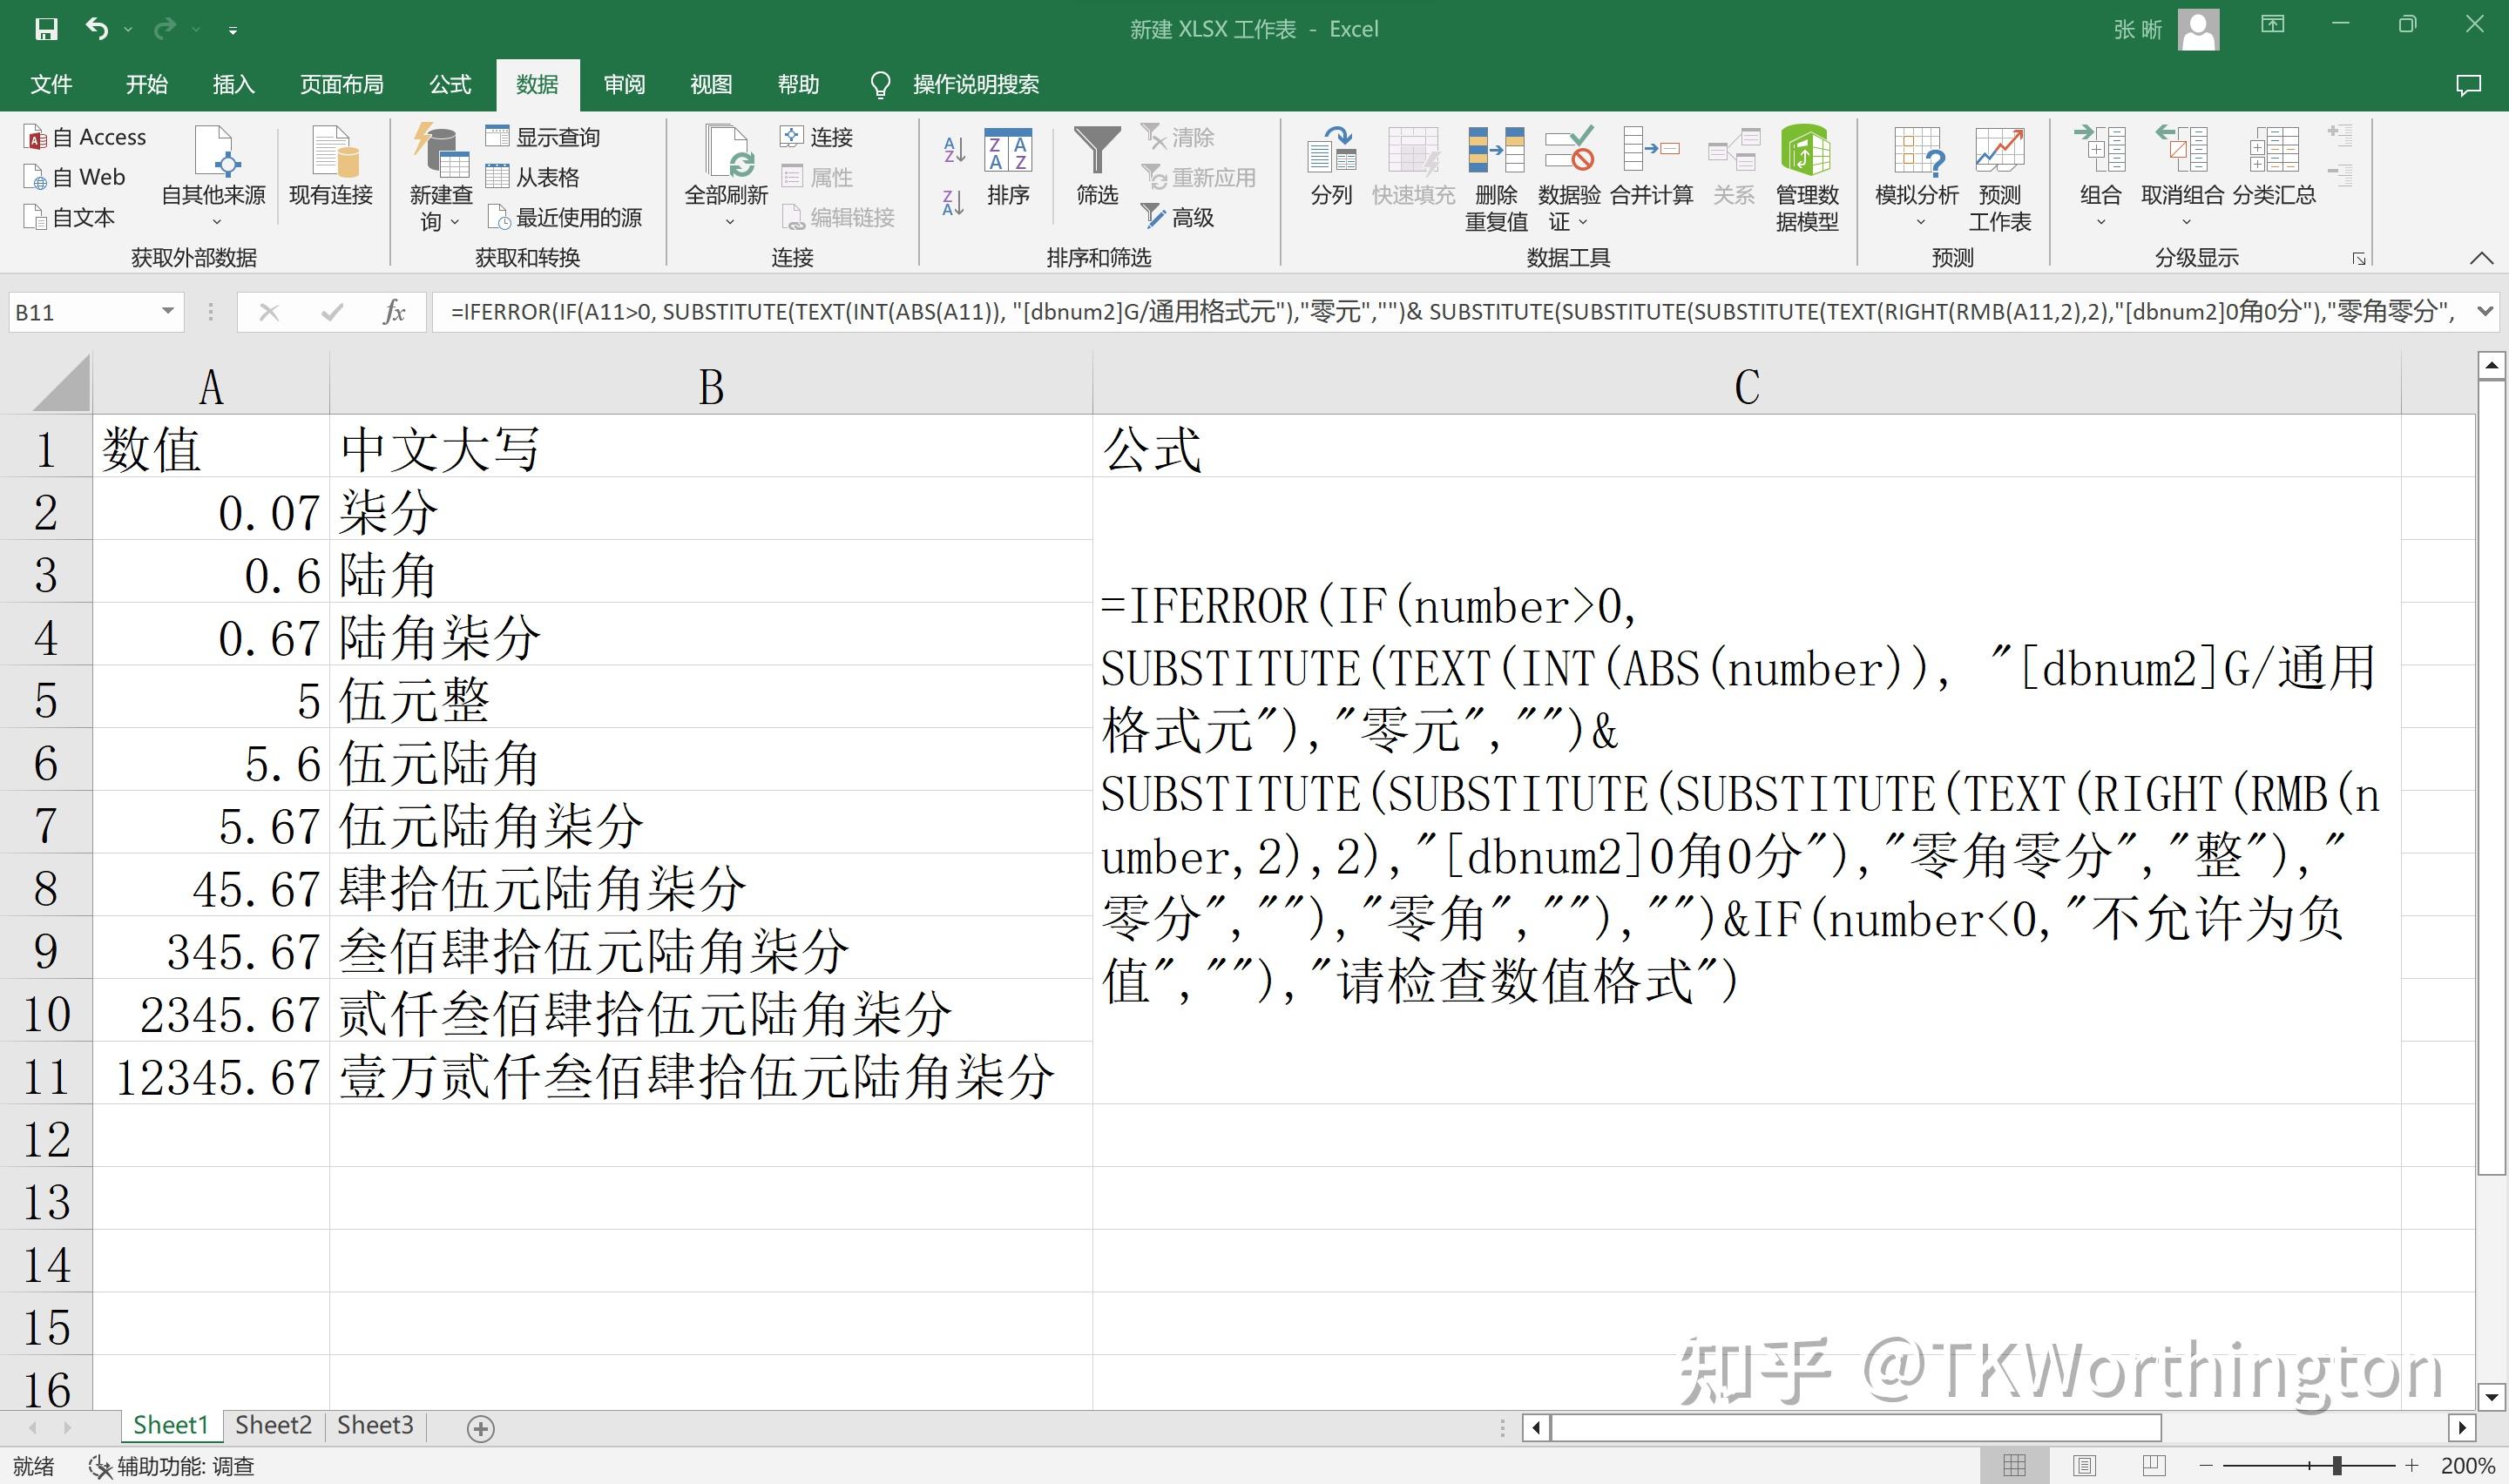Click the From Text import option

[x=69, y=217]
